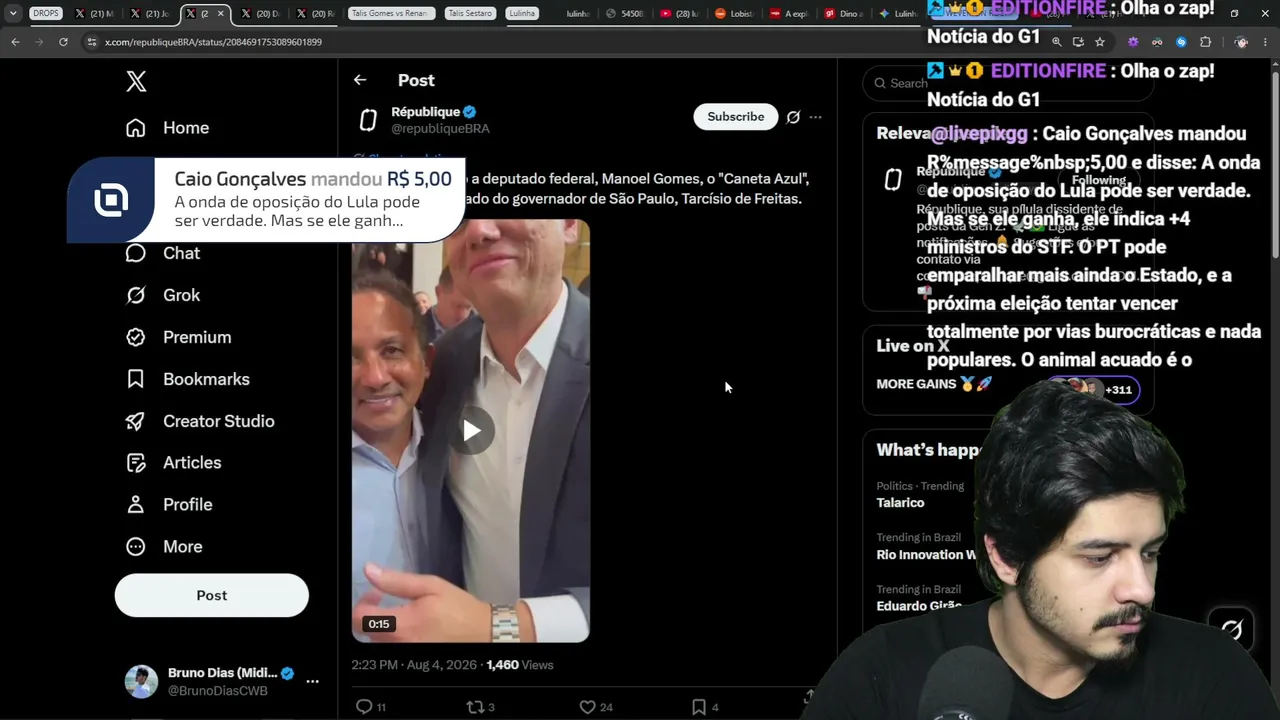The image size is (1280, 720).
Task: Switch to the Dino browser tab
Action: 842,14
